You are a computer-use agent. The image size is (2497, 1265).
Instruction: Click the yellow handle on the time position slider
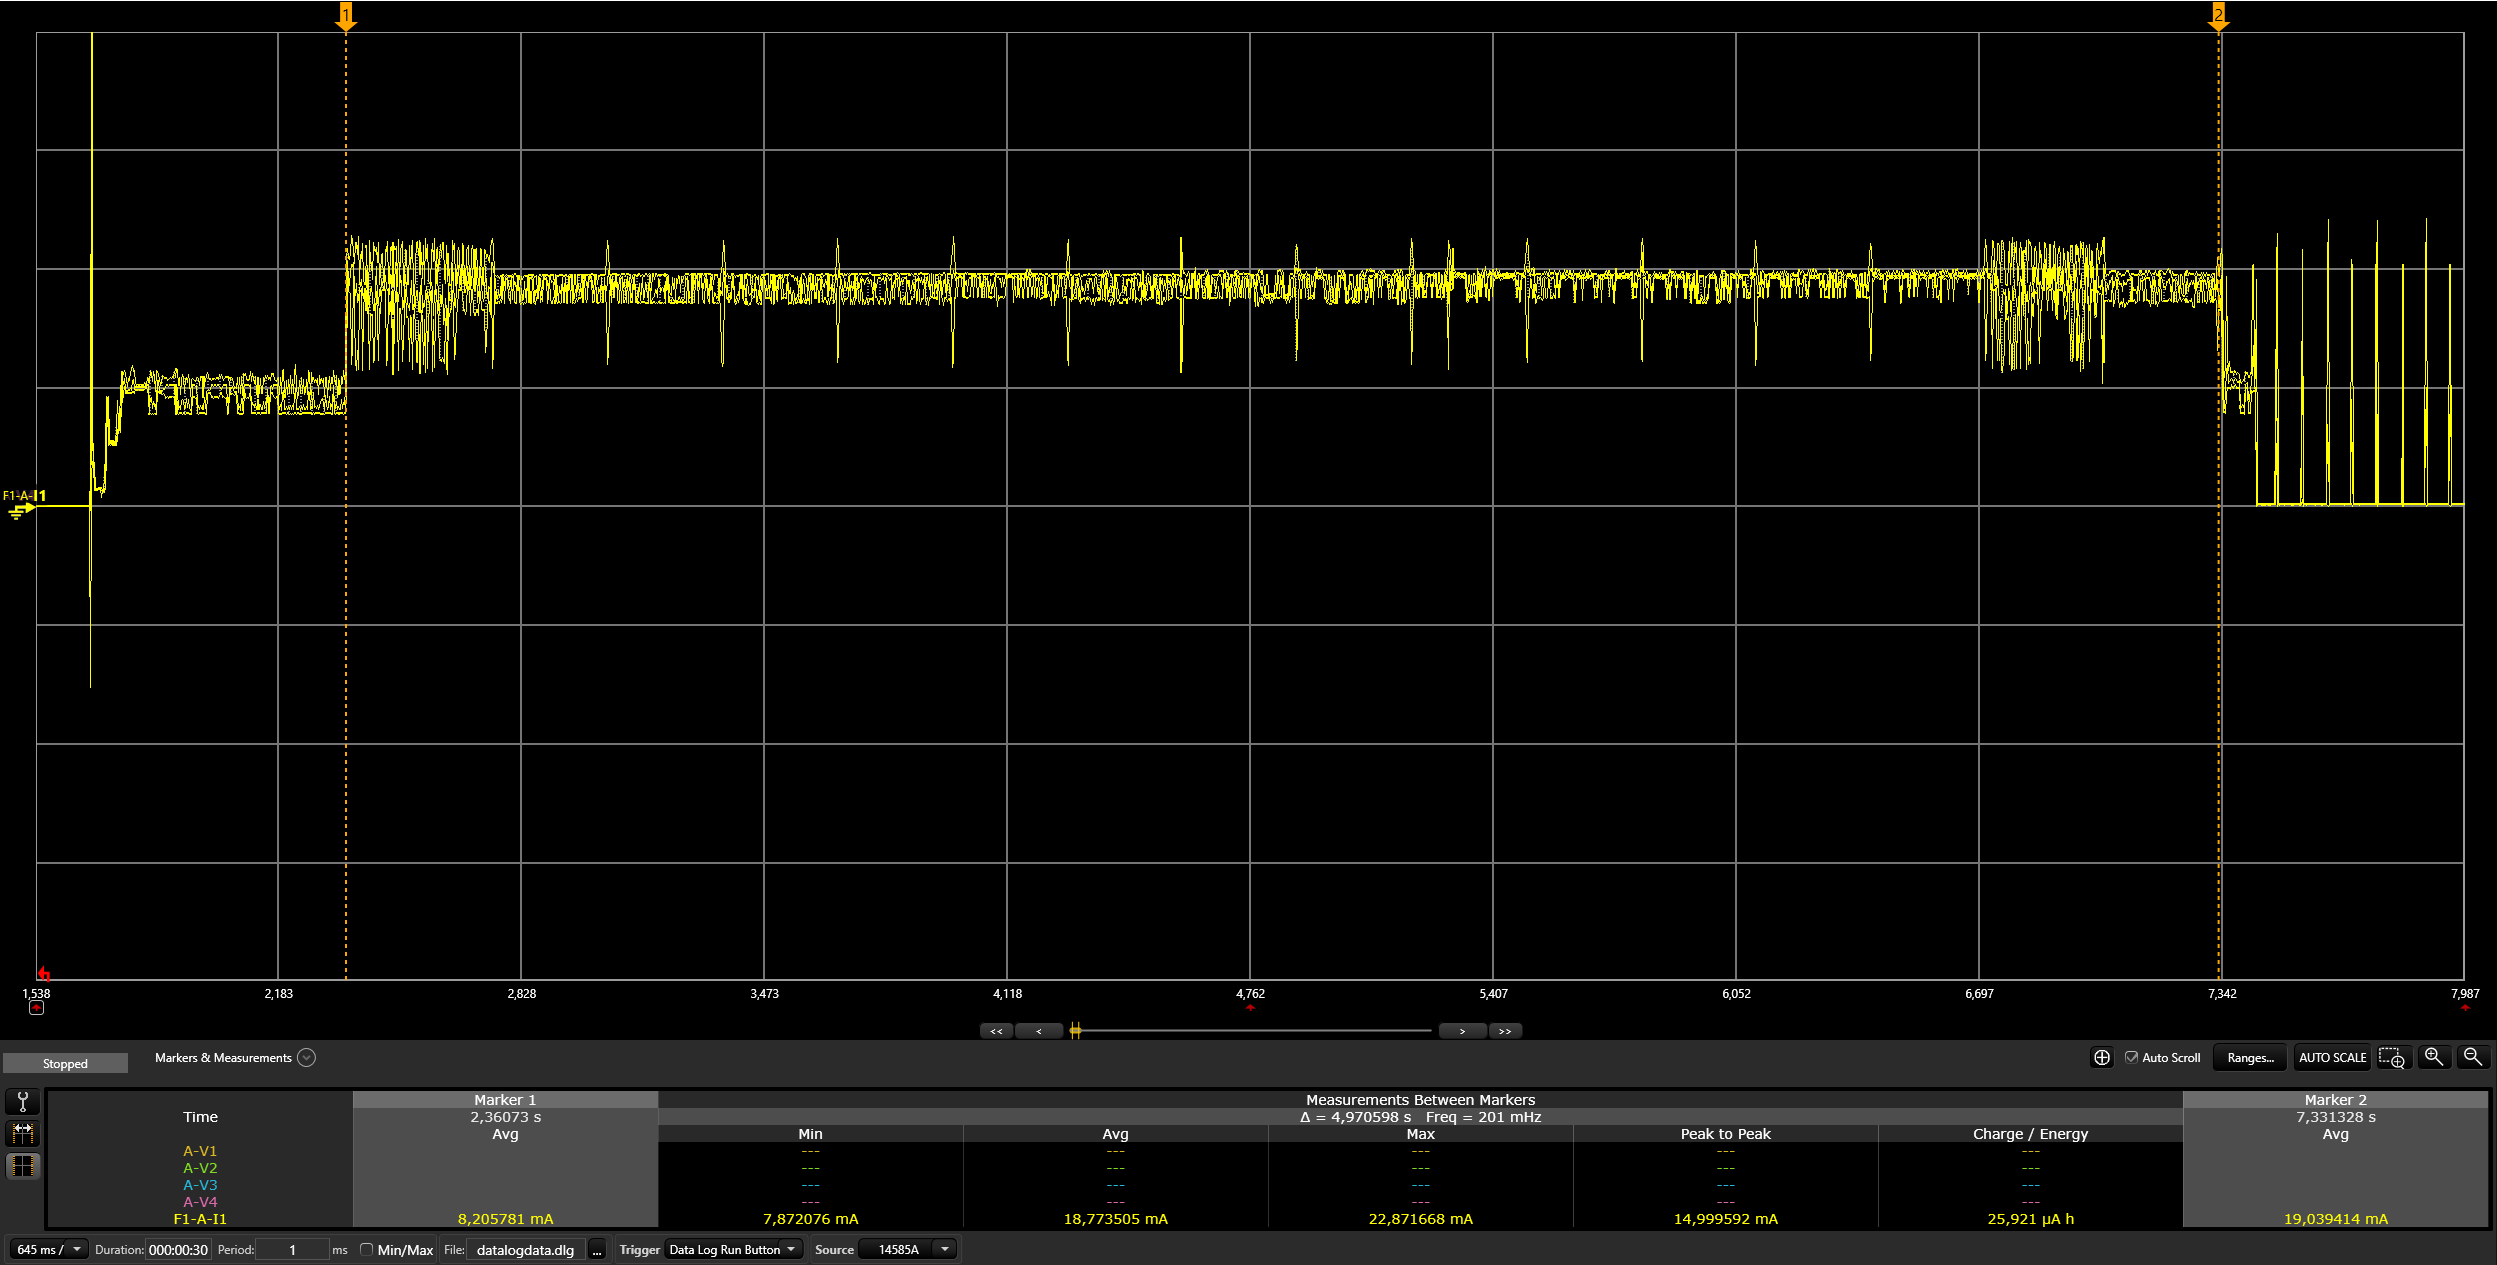1075,1031
